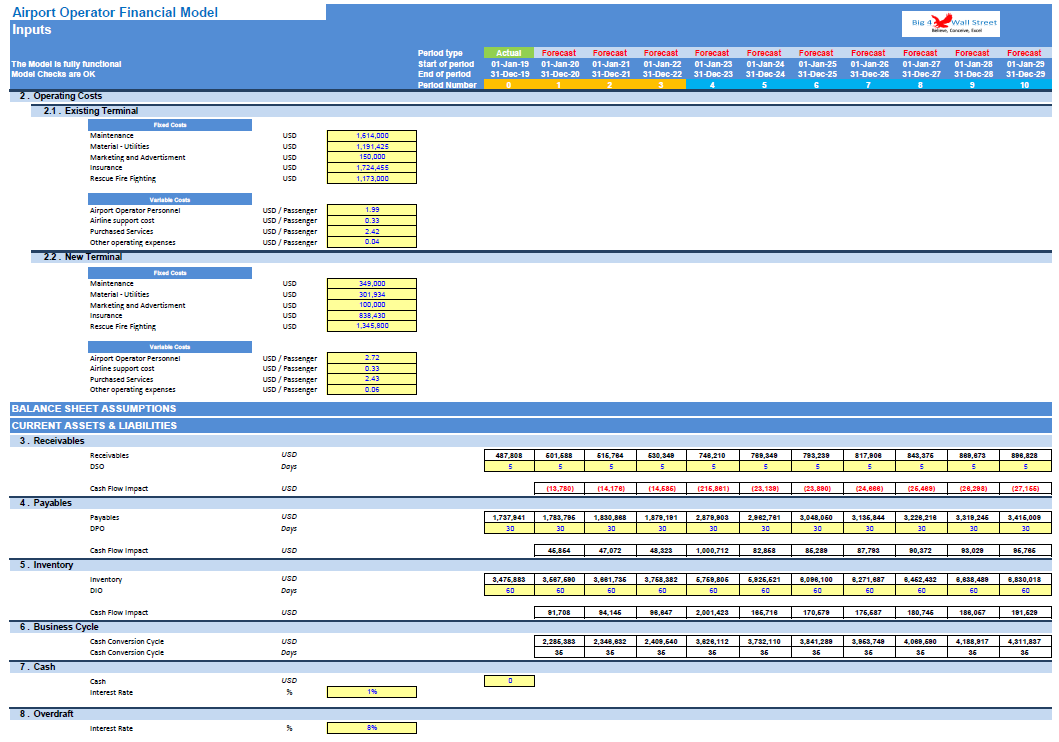Click the first Receivables value 487,808

tap(509, 456)
